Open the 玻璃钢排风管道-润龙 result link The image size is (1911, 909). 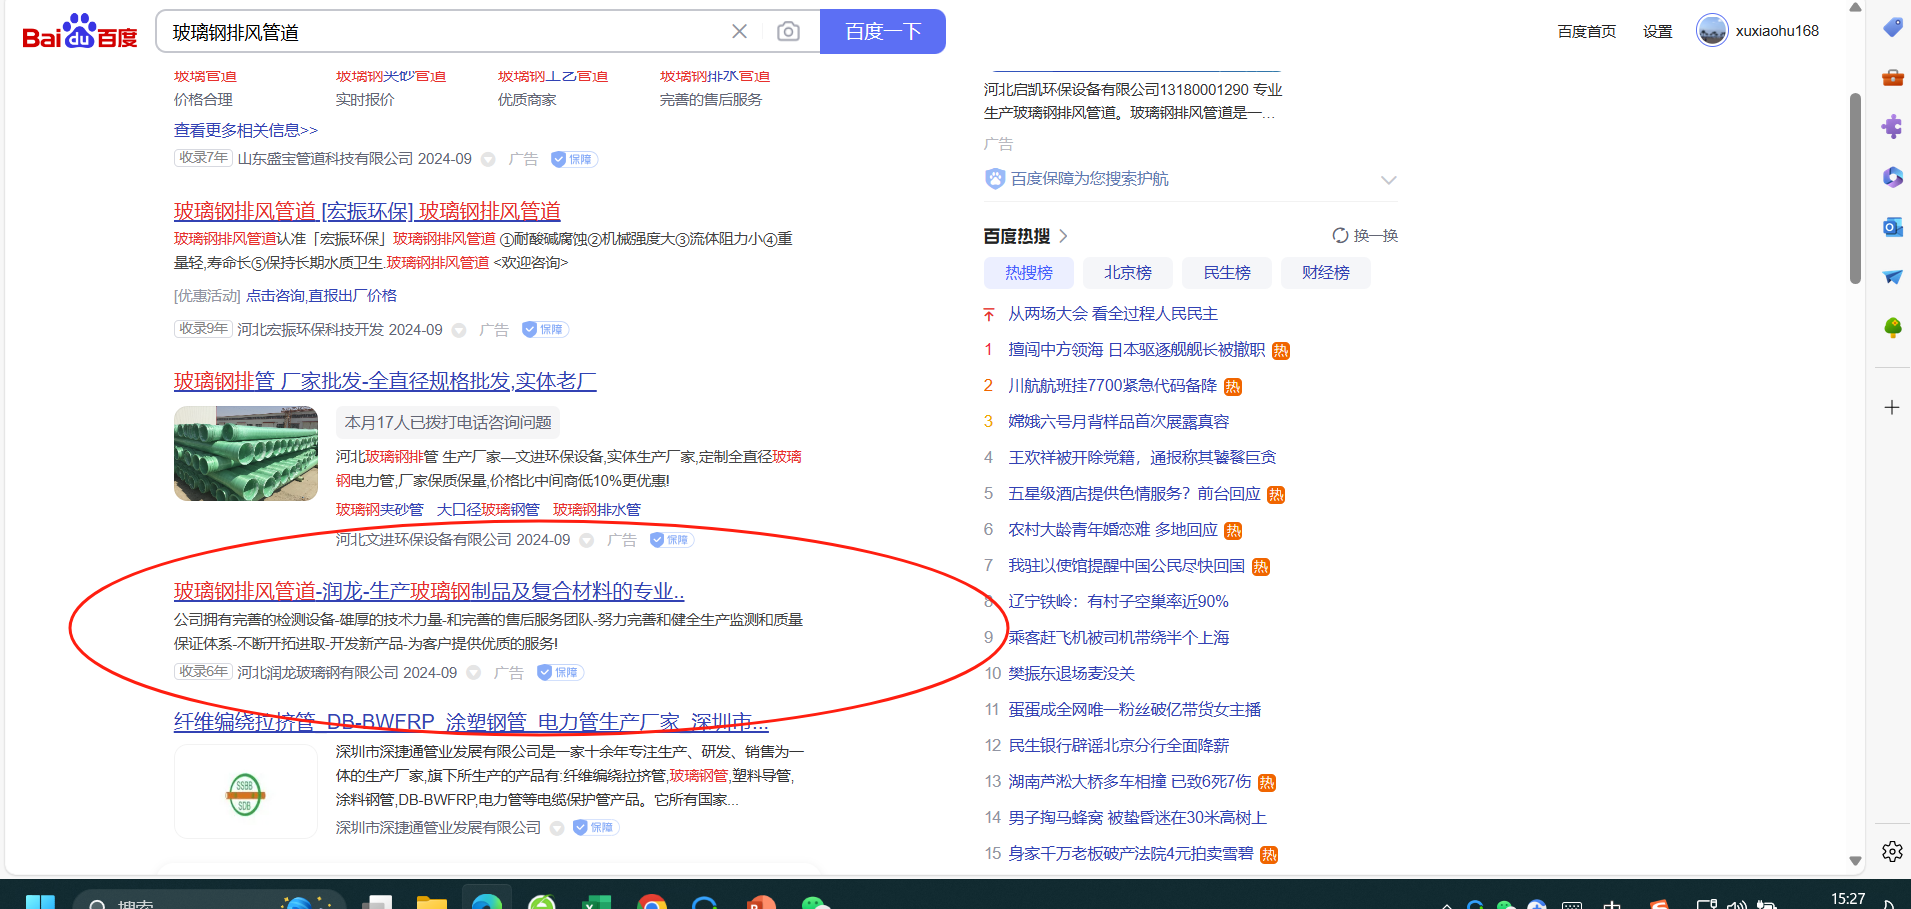click(x=429, y=591)
